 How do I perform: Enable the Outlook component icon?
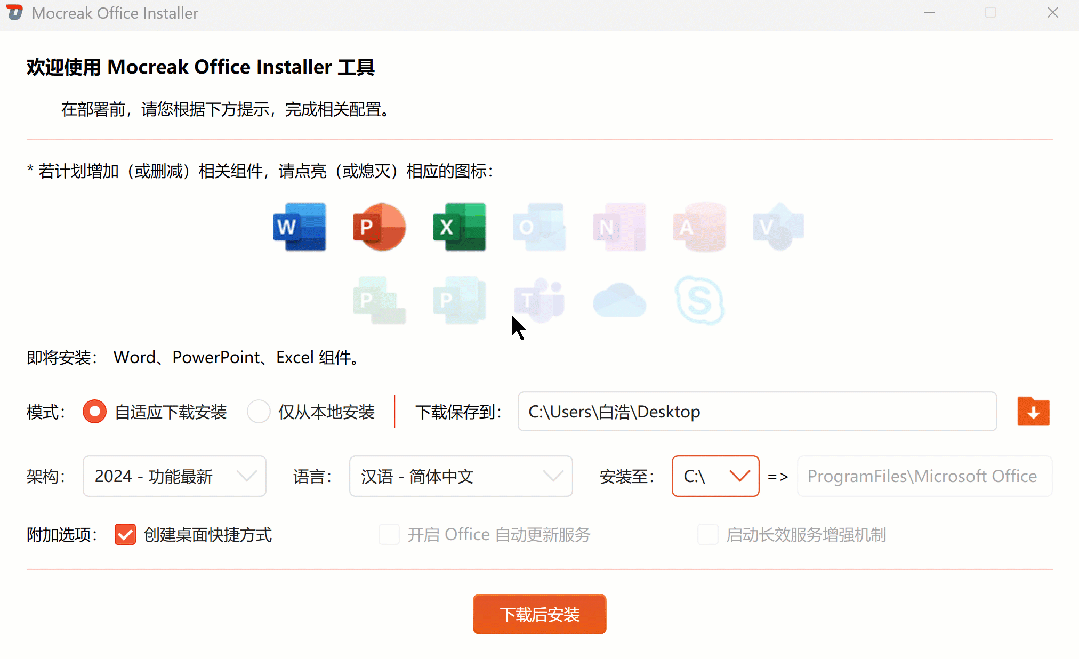(x=540, y=227)
